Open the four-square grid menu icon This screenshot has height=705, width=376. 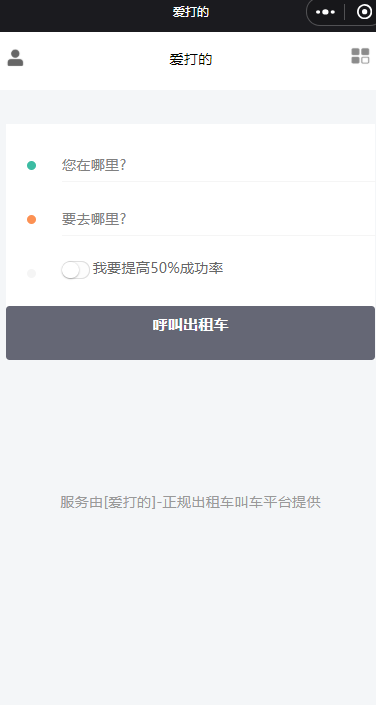[x=360, y=56]
